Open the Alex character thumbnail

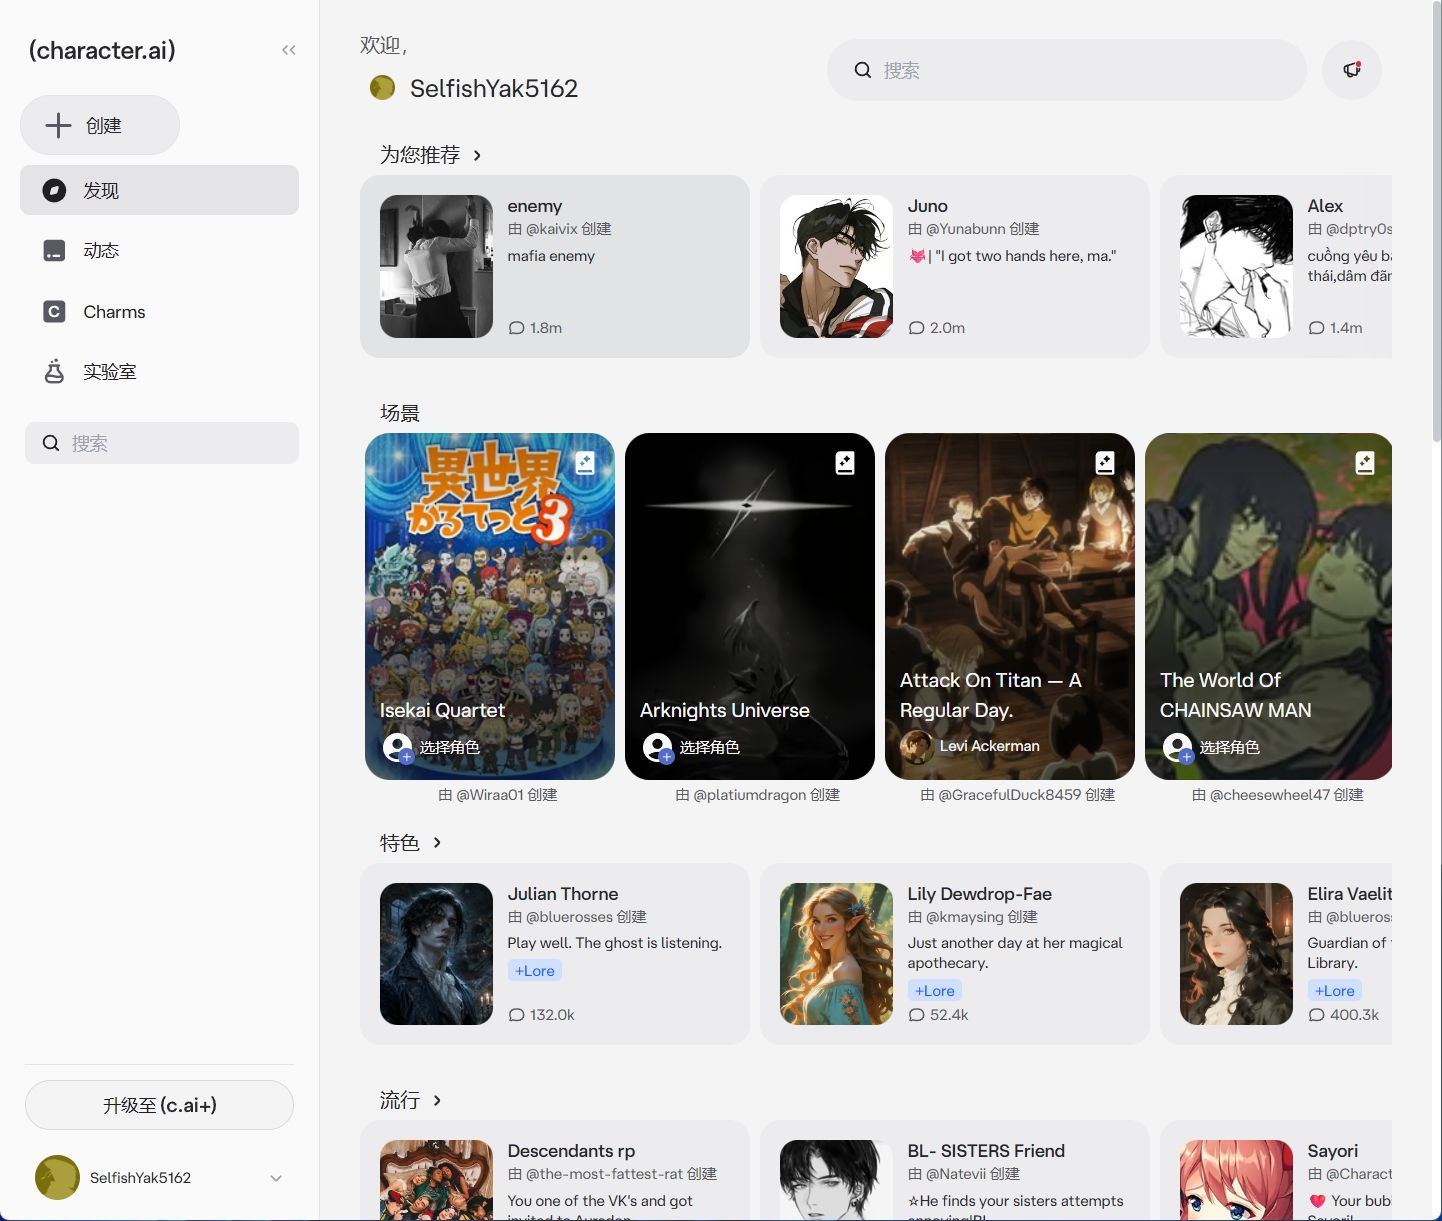click(x=1236, y=266)
